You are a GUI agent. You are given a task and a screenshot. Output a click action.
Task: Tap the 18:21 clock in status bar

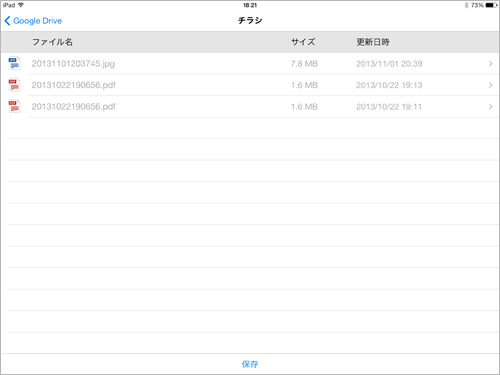250,5
